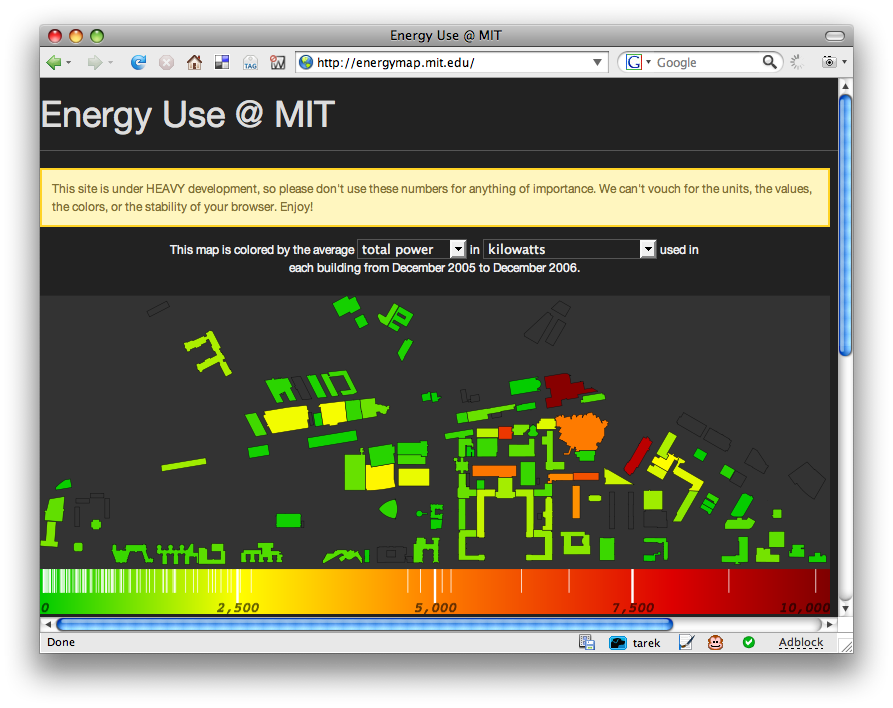This screenshot has height=708, width=893.
Task: Click the 'Energy Use @ MIT' page heading
Action: (188, 115)
